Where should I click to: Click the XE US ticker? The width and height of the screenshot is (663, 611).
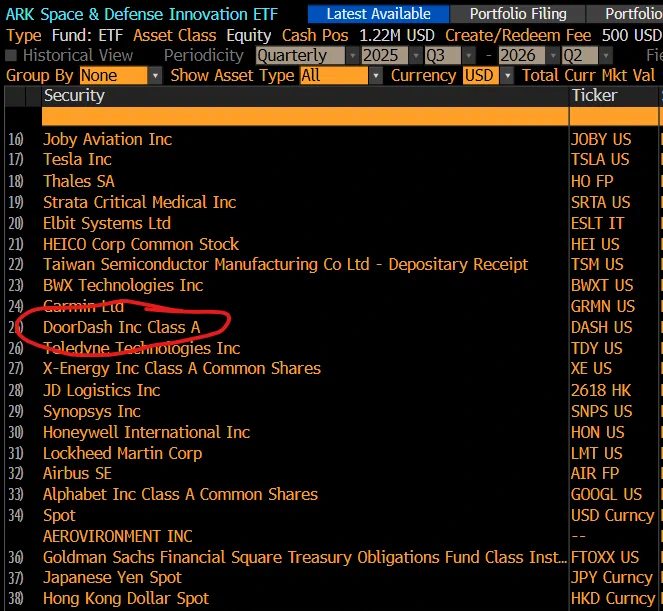[x=591, y=369]
